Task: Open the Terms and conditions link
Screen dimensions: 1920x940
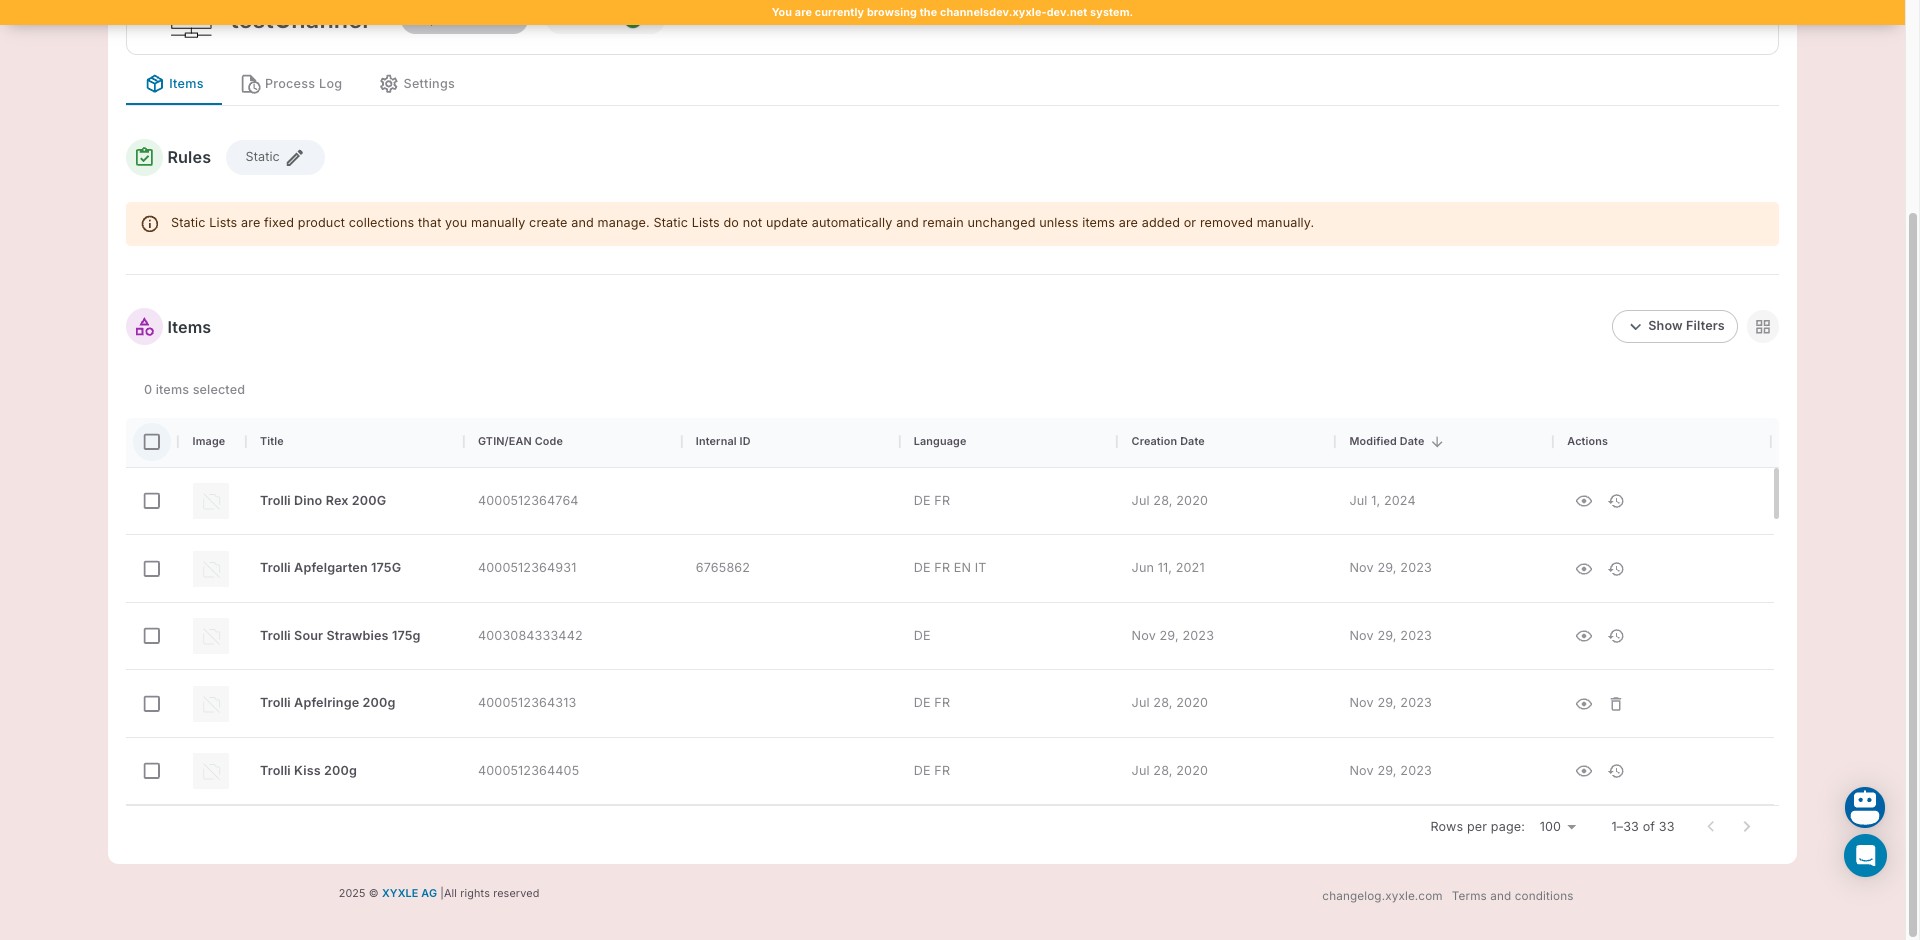Action: click(1512, 896)
